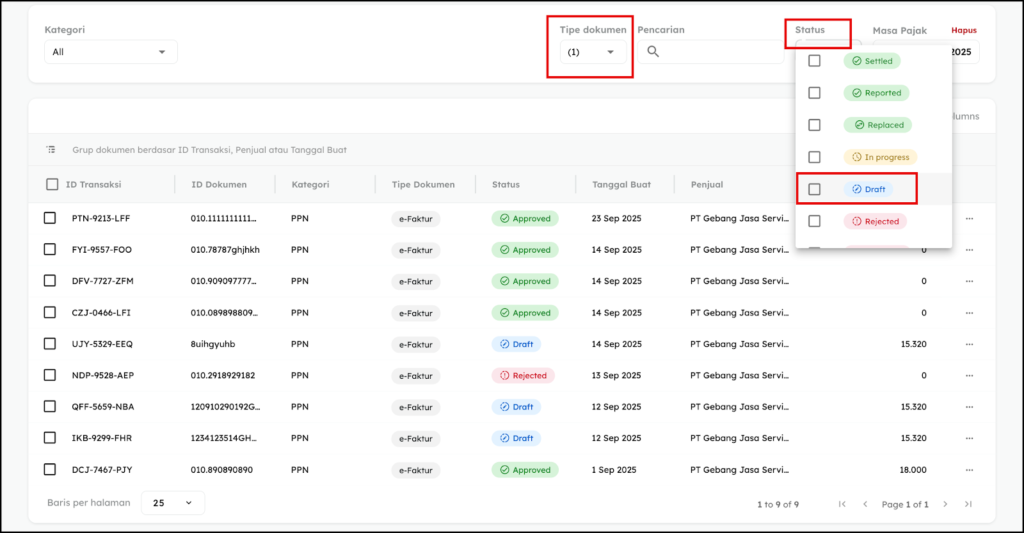Open rows per page dropdown showing 25

click(x=172, y=503)
